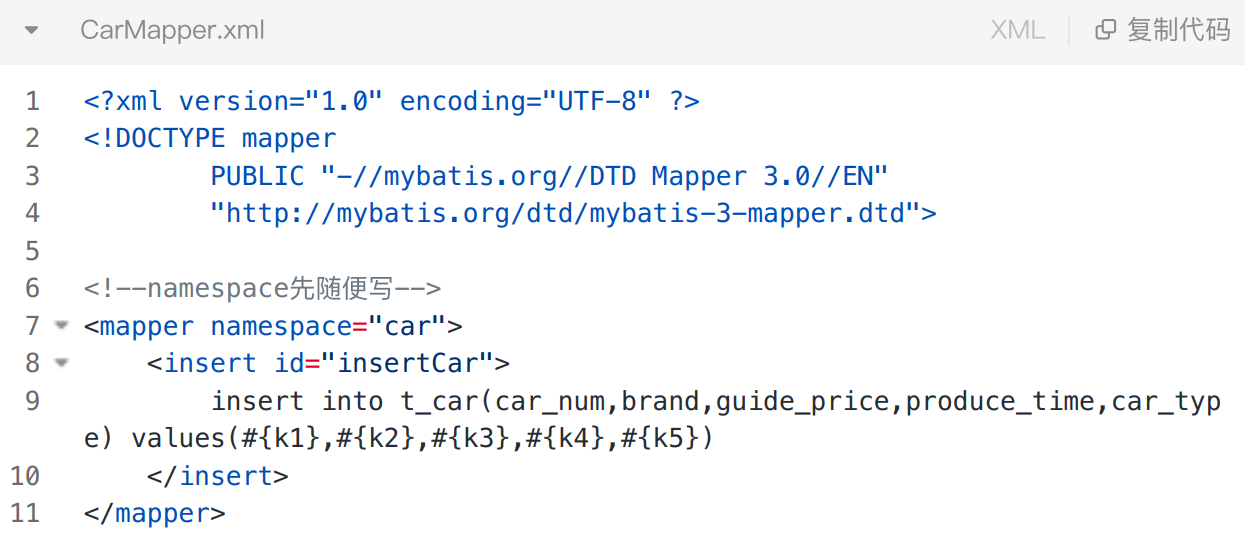This screenshot has height=545, width=1245.
Task: Click line number 1 in gutter
Action: (x=32, y=101)
